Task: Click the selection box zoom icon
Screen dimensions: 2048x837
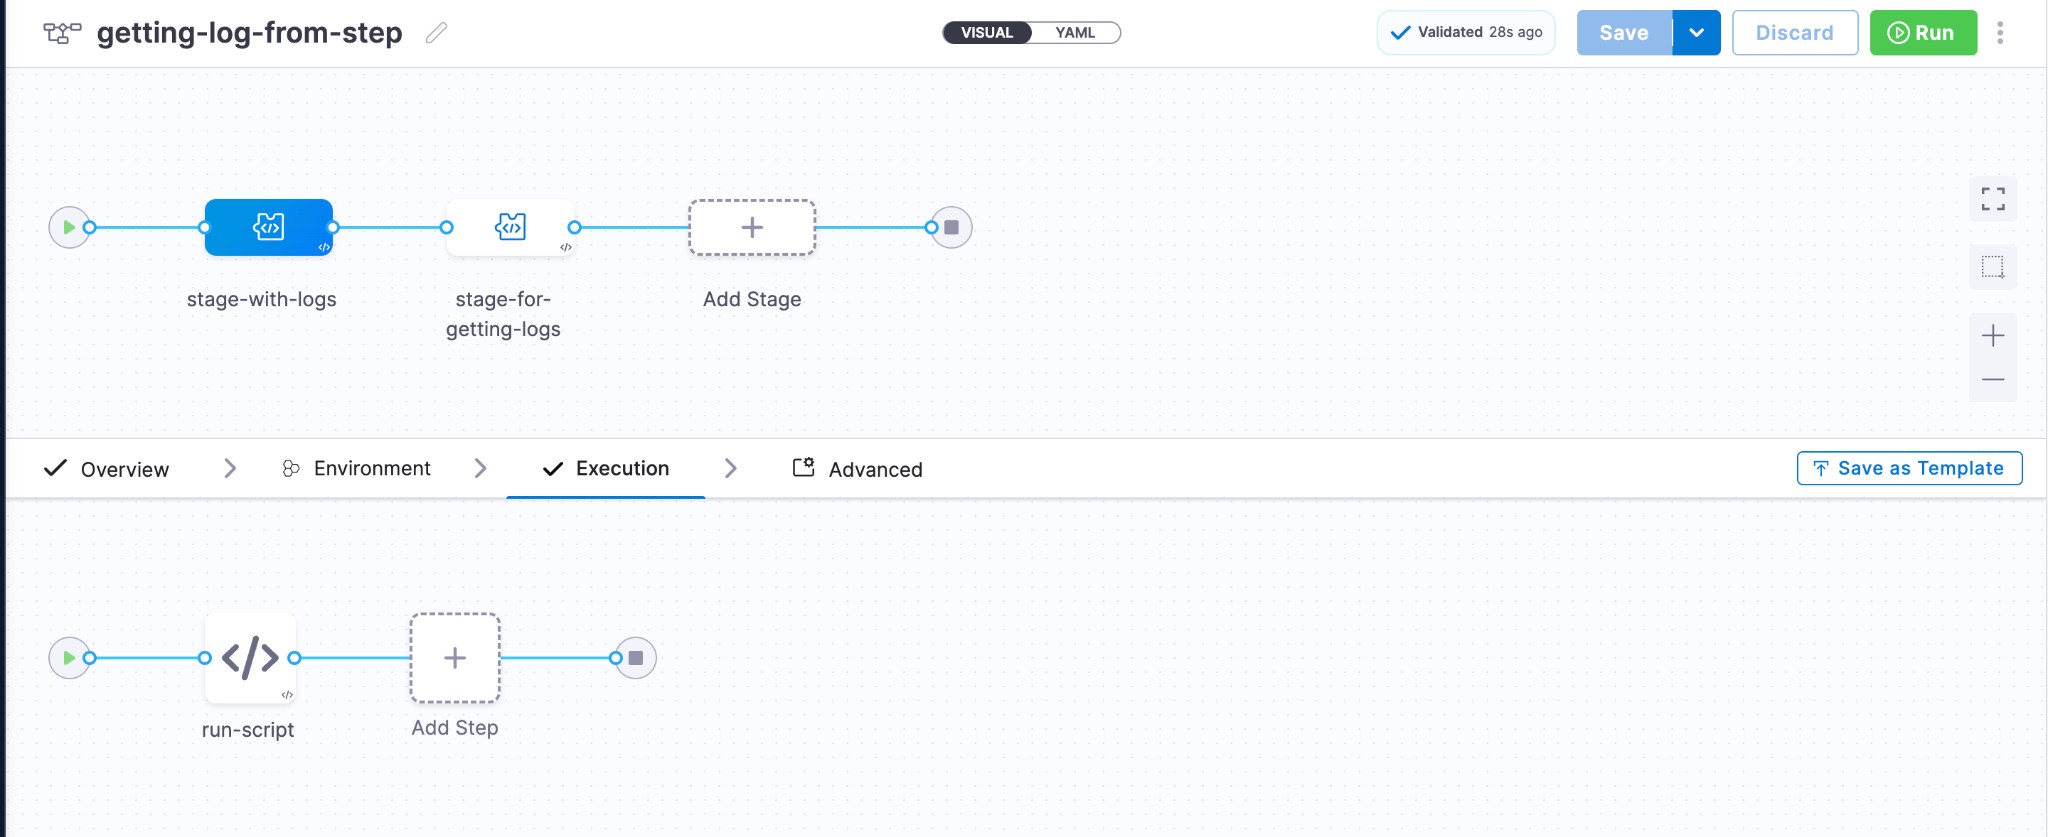Action: (x=1993, y=267)
